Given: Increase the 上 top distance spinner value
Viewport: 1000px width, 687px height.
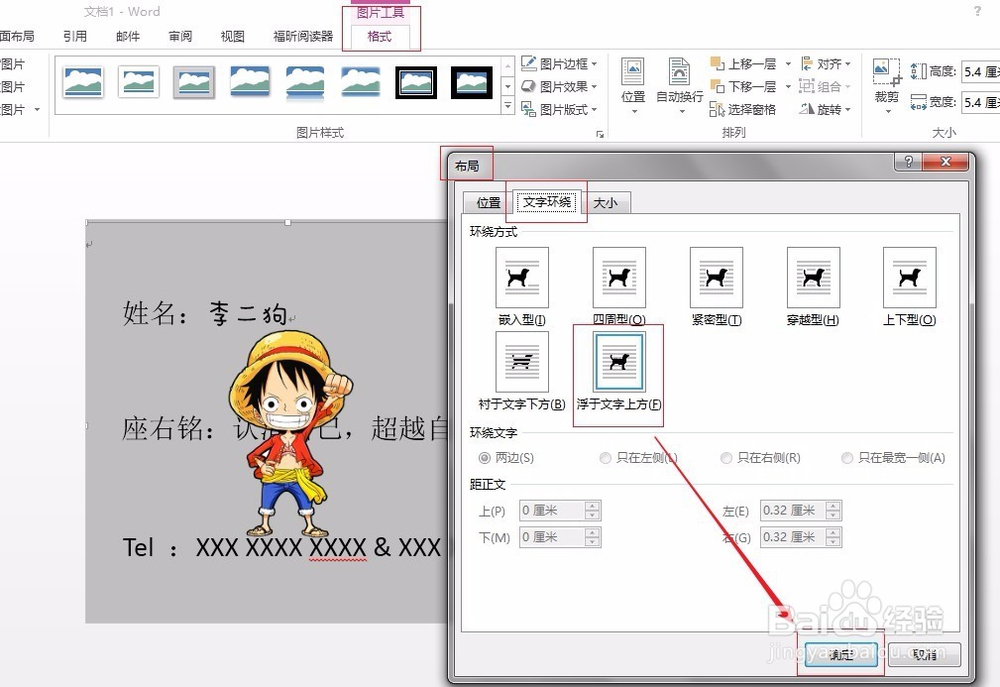Looking at the screenshot, I should click(592, 506).
